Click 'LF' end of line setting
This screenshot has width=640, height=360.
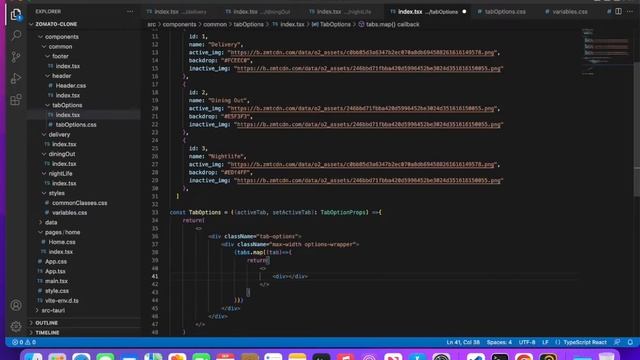545,342
